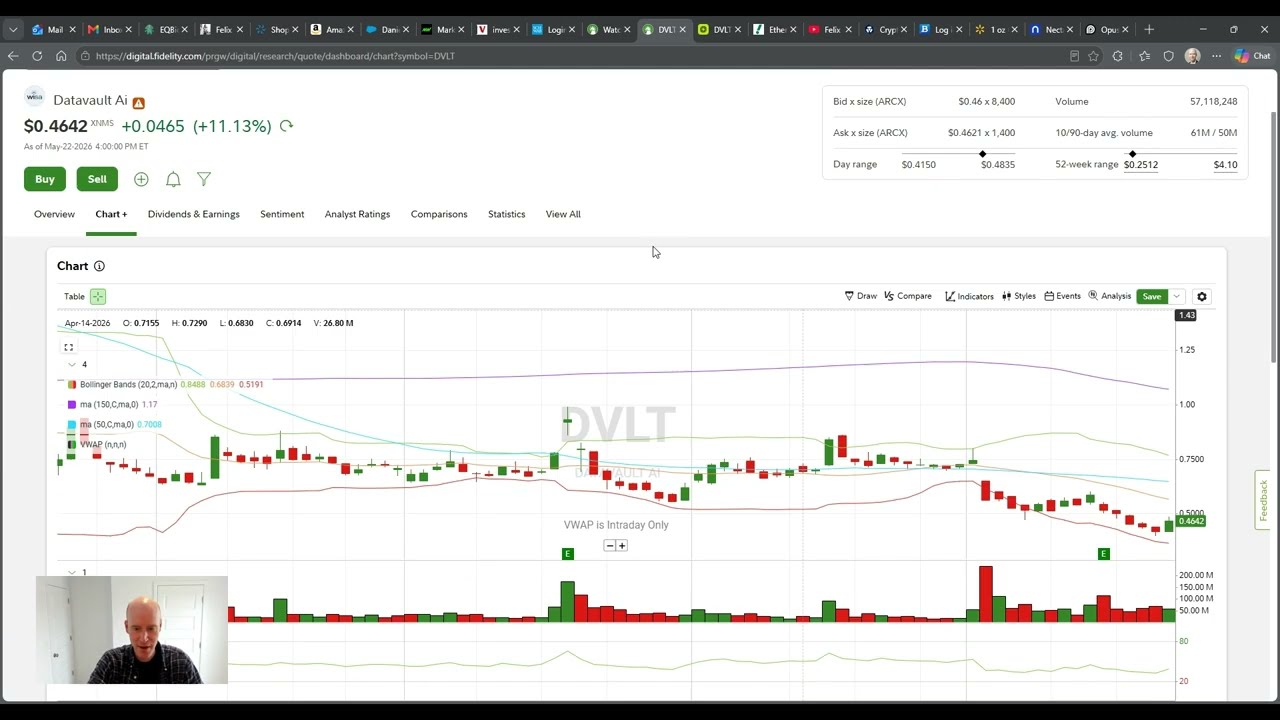Image resolution: width=1280 pixels, height=720 pixels.
Task: Click the volume value 57,118,248
Action: click(1213, 101)
